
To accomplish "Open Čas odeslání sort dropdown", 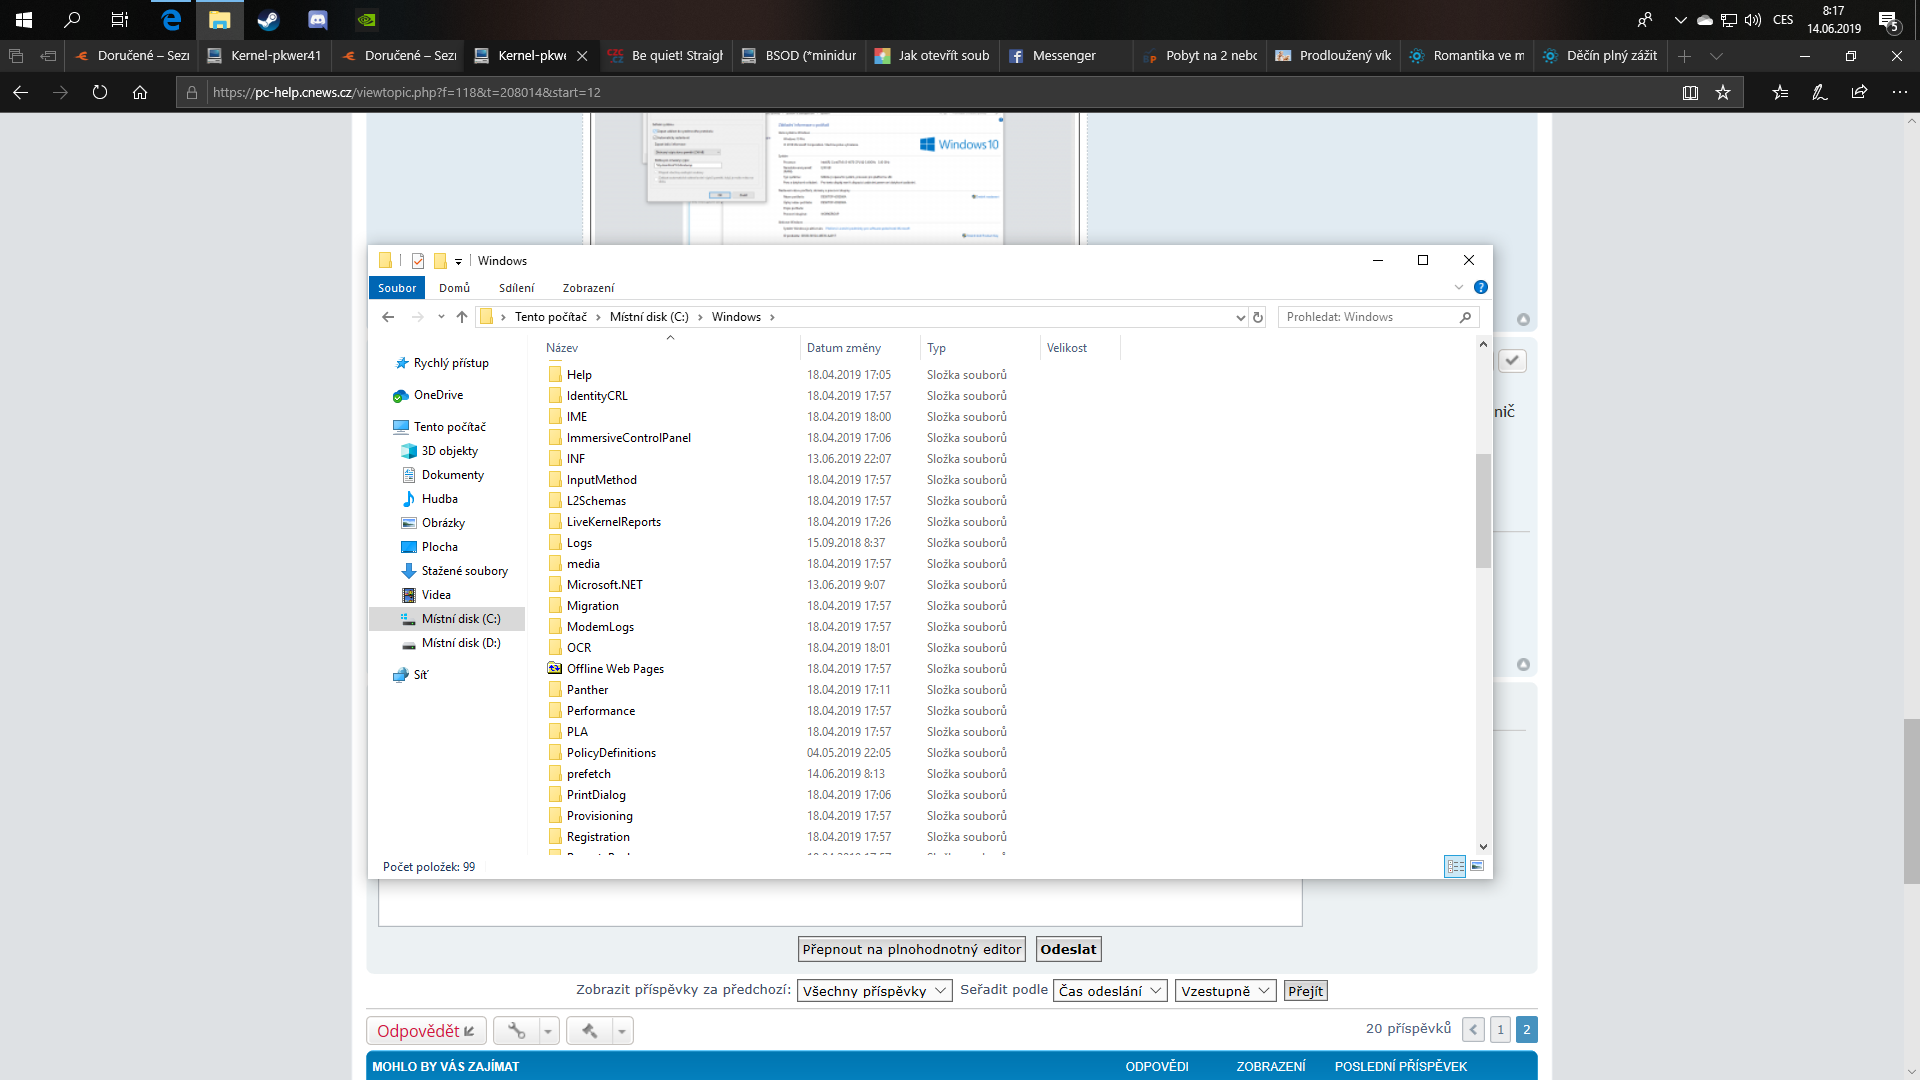I will [x=1109, y=991].
